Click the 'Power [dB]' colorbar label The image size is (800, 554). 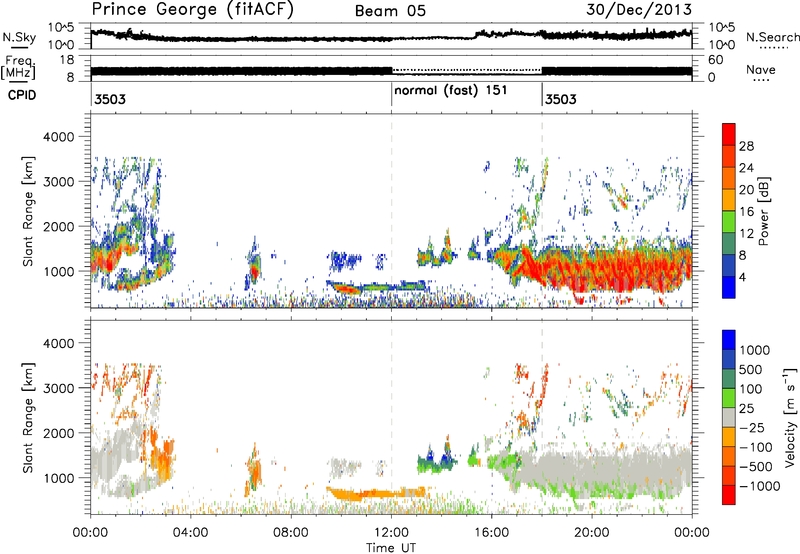click(x=763, y=211)
